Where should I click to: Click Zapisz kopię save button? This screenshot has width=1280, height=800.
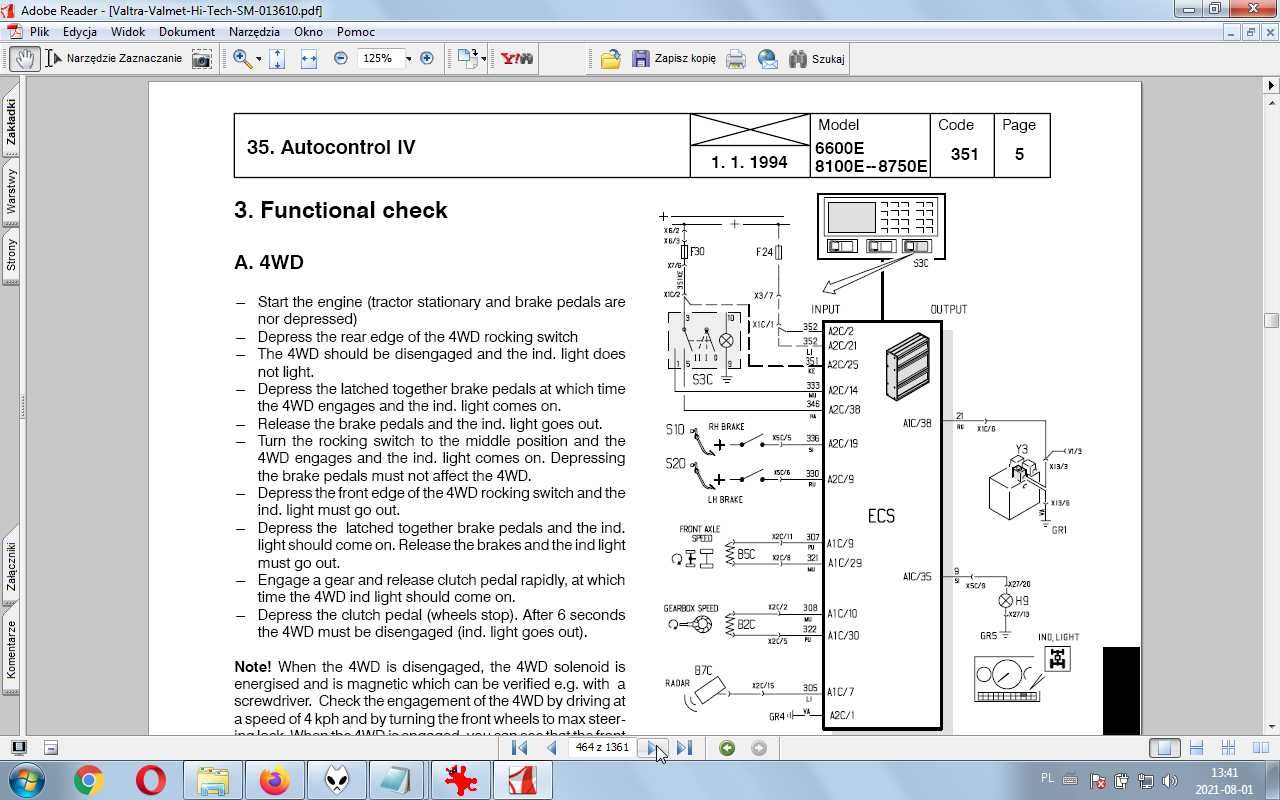674,59
